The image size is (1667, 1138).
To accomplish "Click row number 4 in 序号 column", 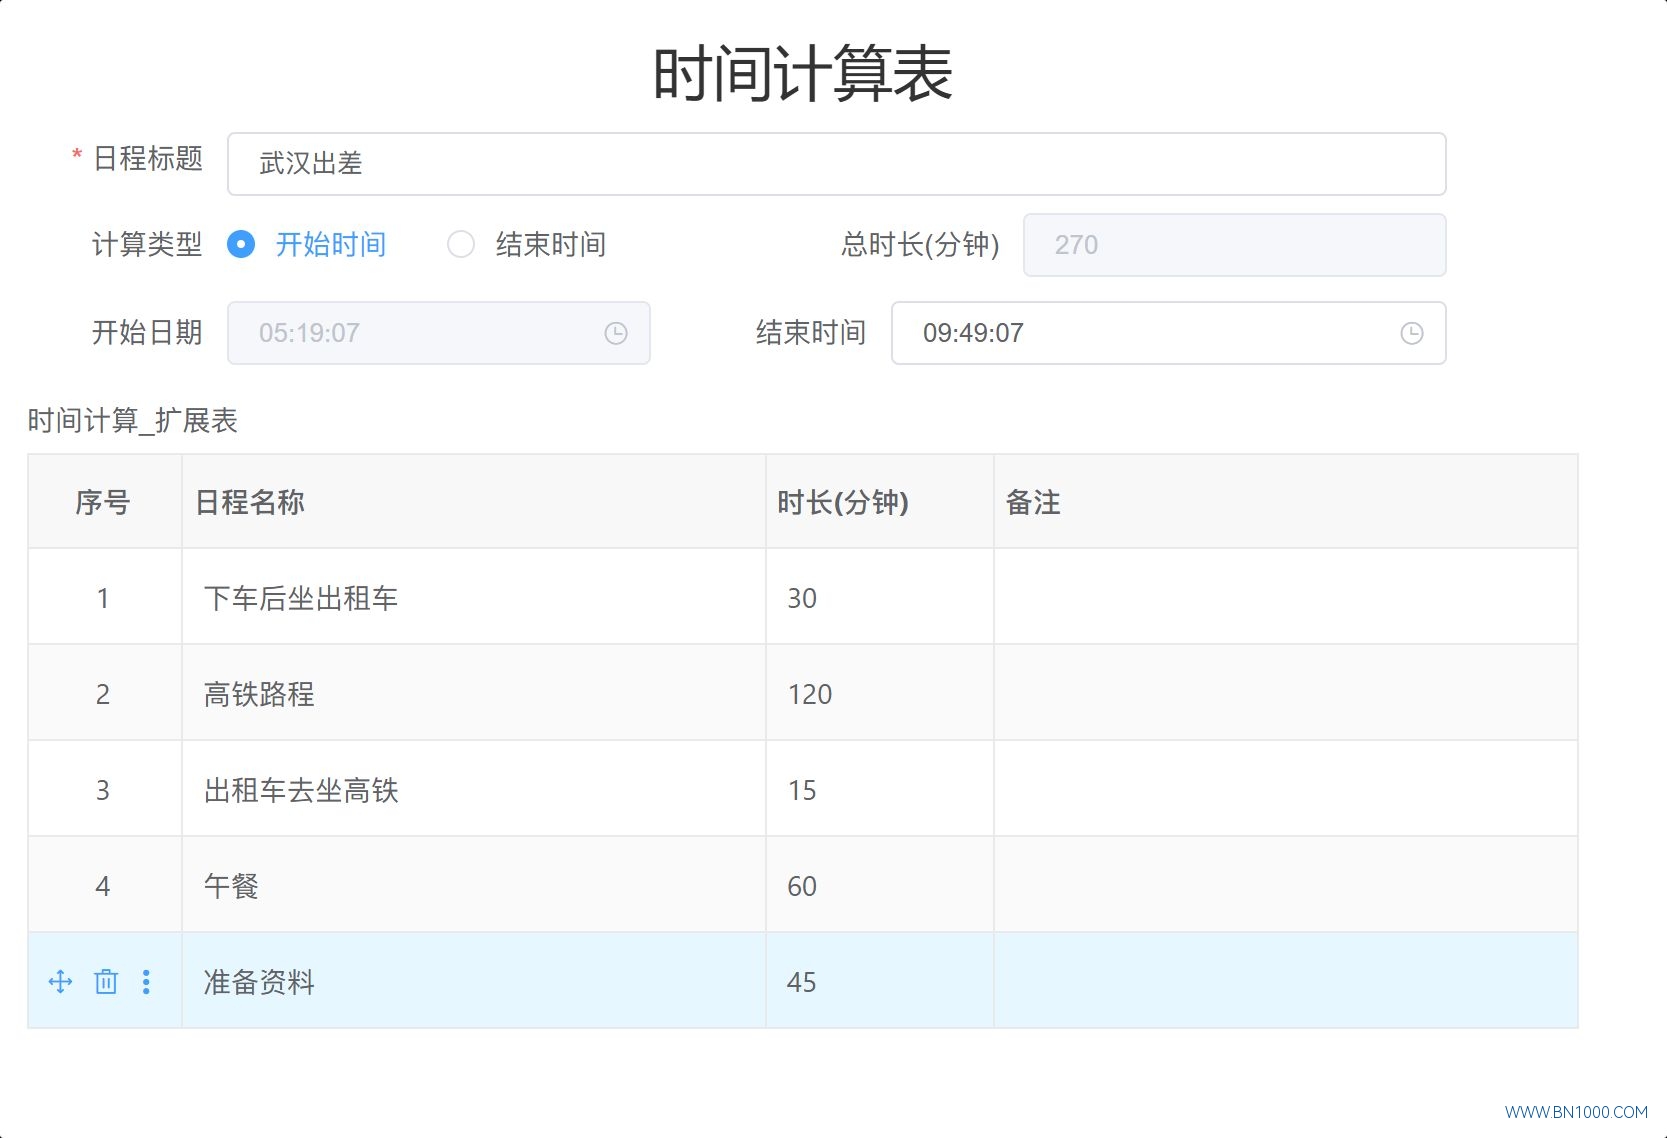I will pyautogui.click(x=103, y=886).
